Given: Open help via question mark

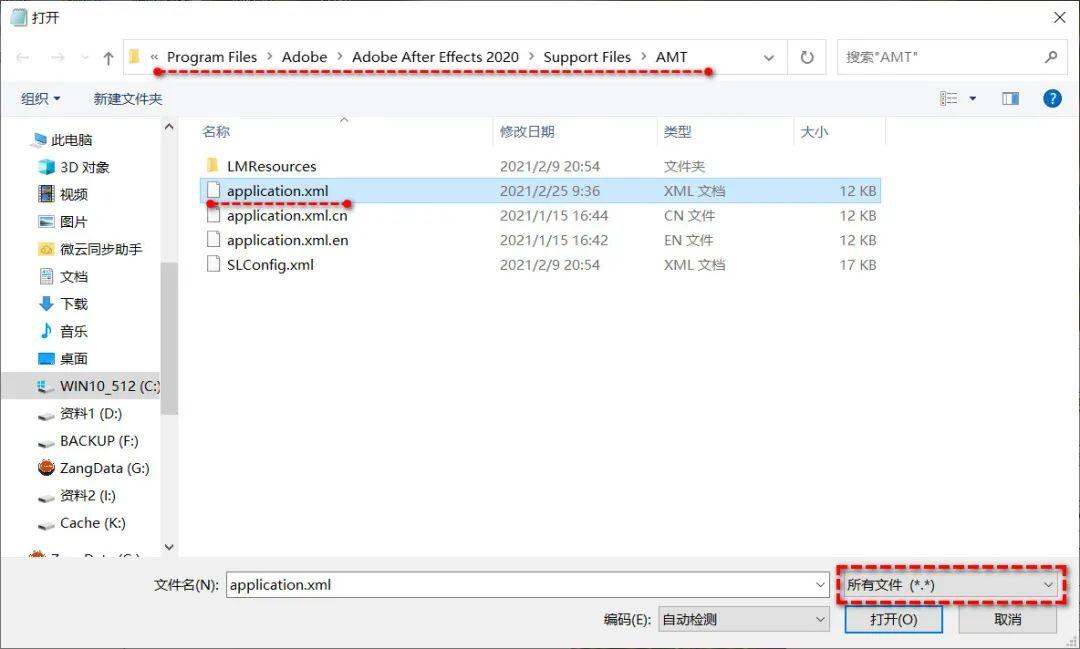Looking at the screenshot, I should (x=1052, y=99).
